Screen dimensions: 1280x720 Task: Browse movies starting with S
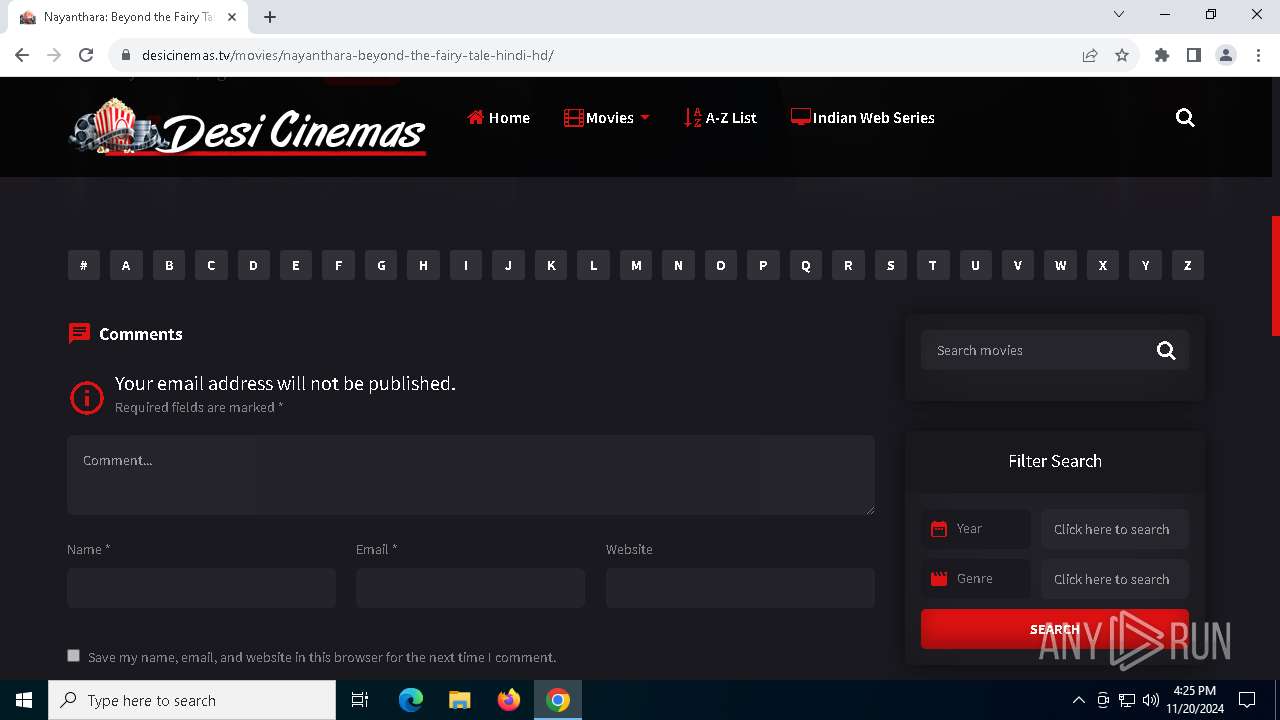pyautogui.click(x=891, y=265)
